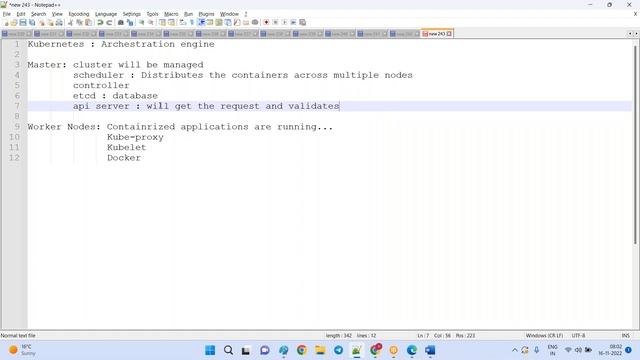Click the Paste toolbar icon
Image resolution: width=640 pixels, height=360 pixels.
pyautogui.click(x=88, y=22)
